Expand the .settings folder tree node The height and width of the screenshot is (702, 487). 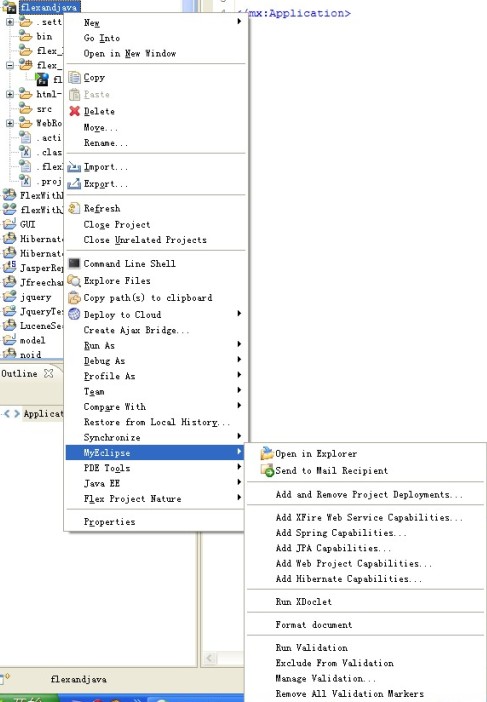click(10, 21)
